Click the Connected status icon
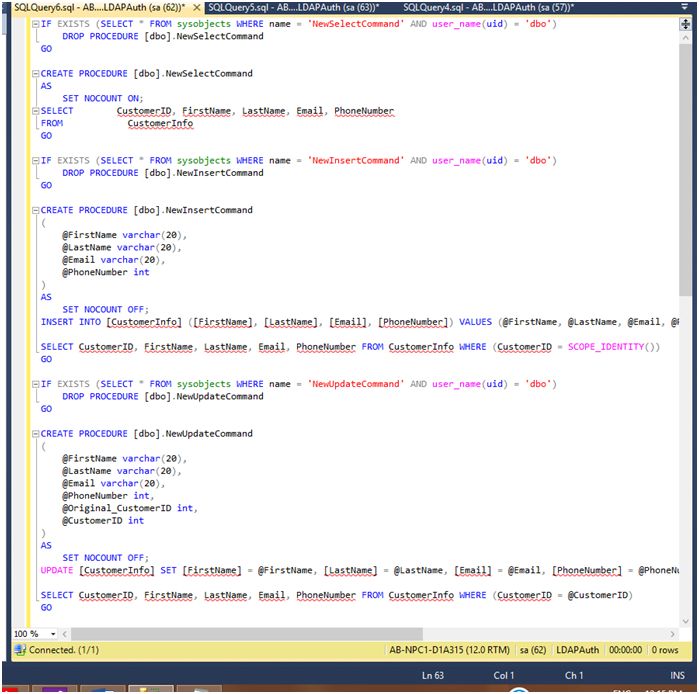The height and width of the screenshot is (694, 699). pos(20,650)
